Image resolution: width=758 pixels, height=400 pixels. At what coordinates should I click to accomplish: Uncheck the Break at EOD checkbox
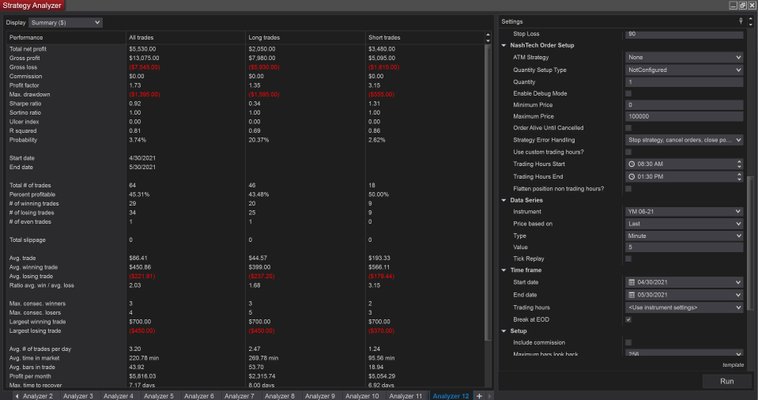pos(628,319)
